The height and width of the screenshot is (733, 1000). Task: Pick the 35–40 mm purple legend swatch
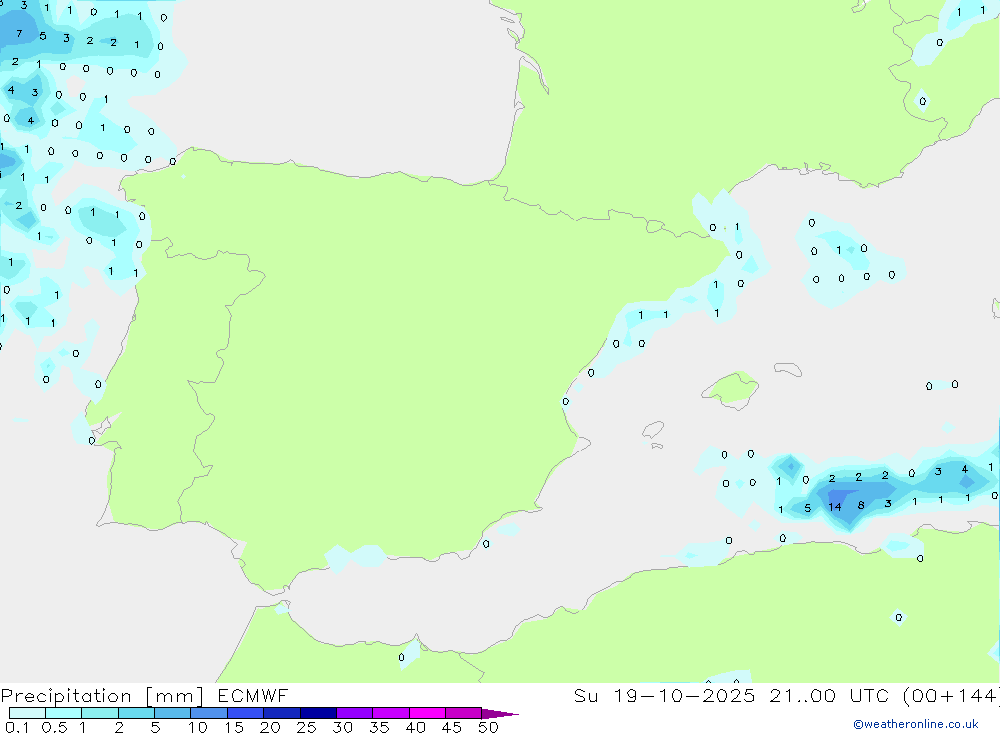(391, 713)
